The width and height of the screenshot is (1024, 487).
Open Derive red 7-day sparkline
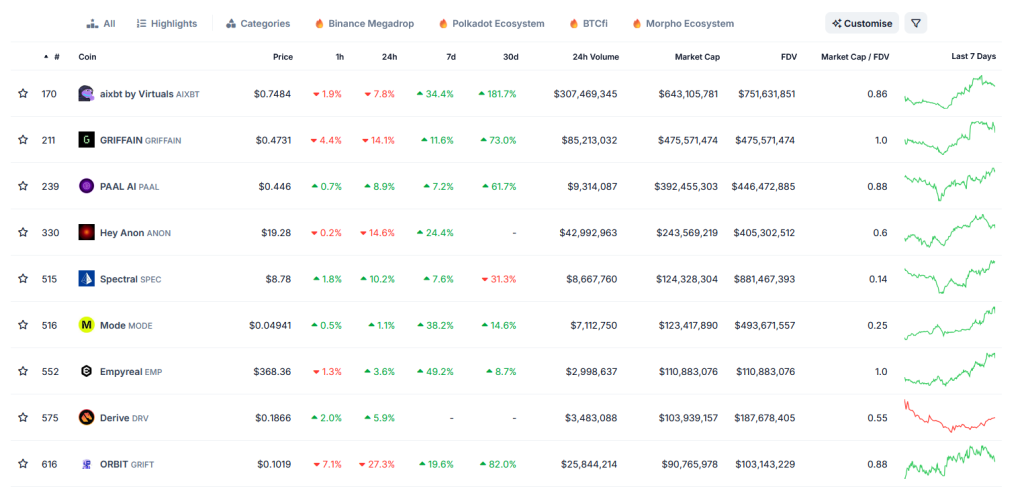(950, 416)
